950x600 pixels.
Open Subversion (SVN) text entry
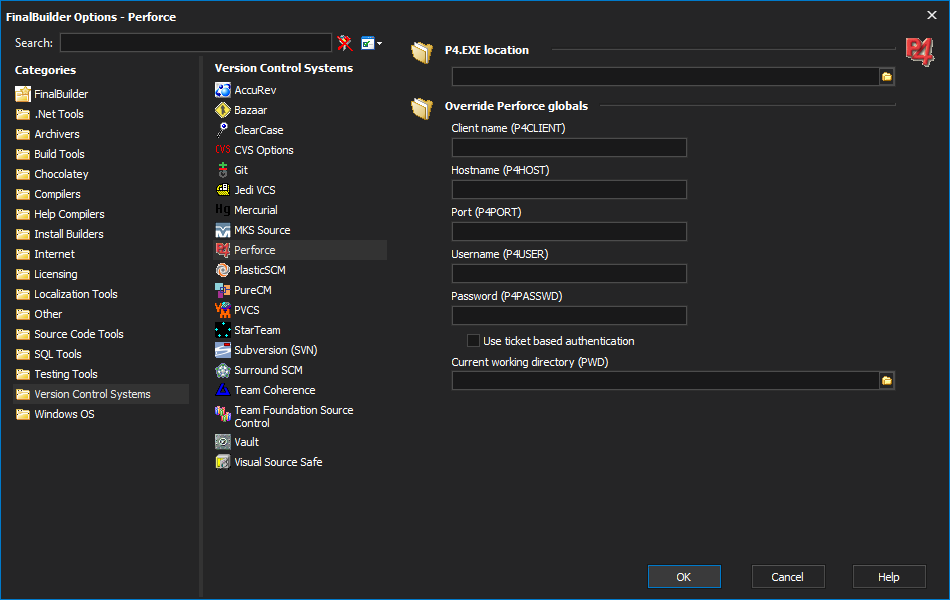276,350
